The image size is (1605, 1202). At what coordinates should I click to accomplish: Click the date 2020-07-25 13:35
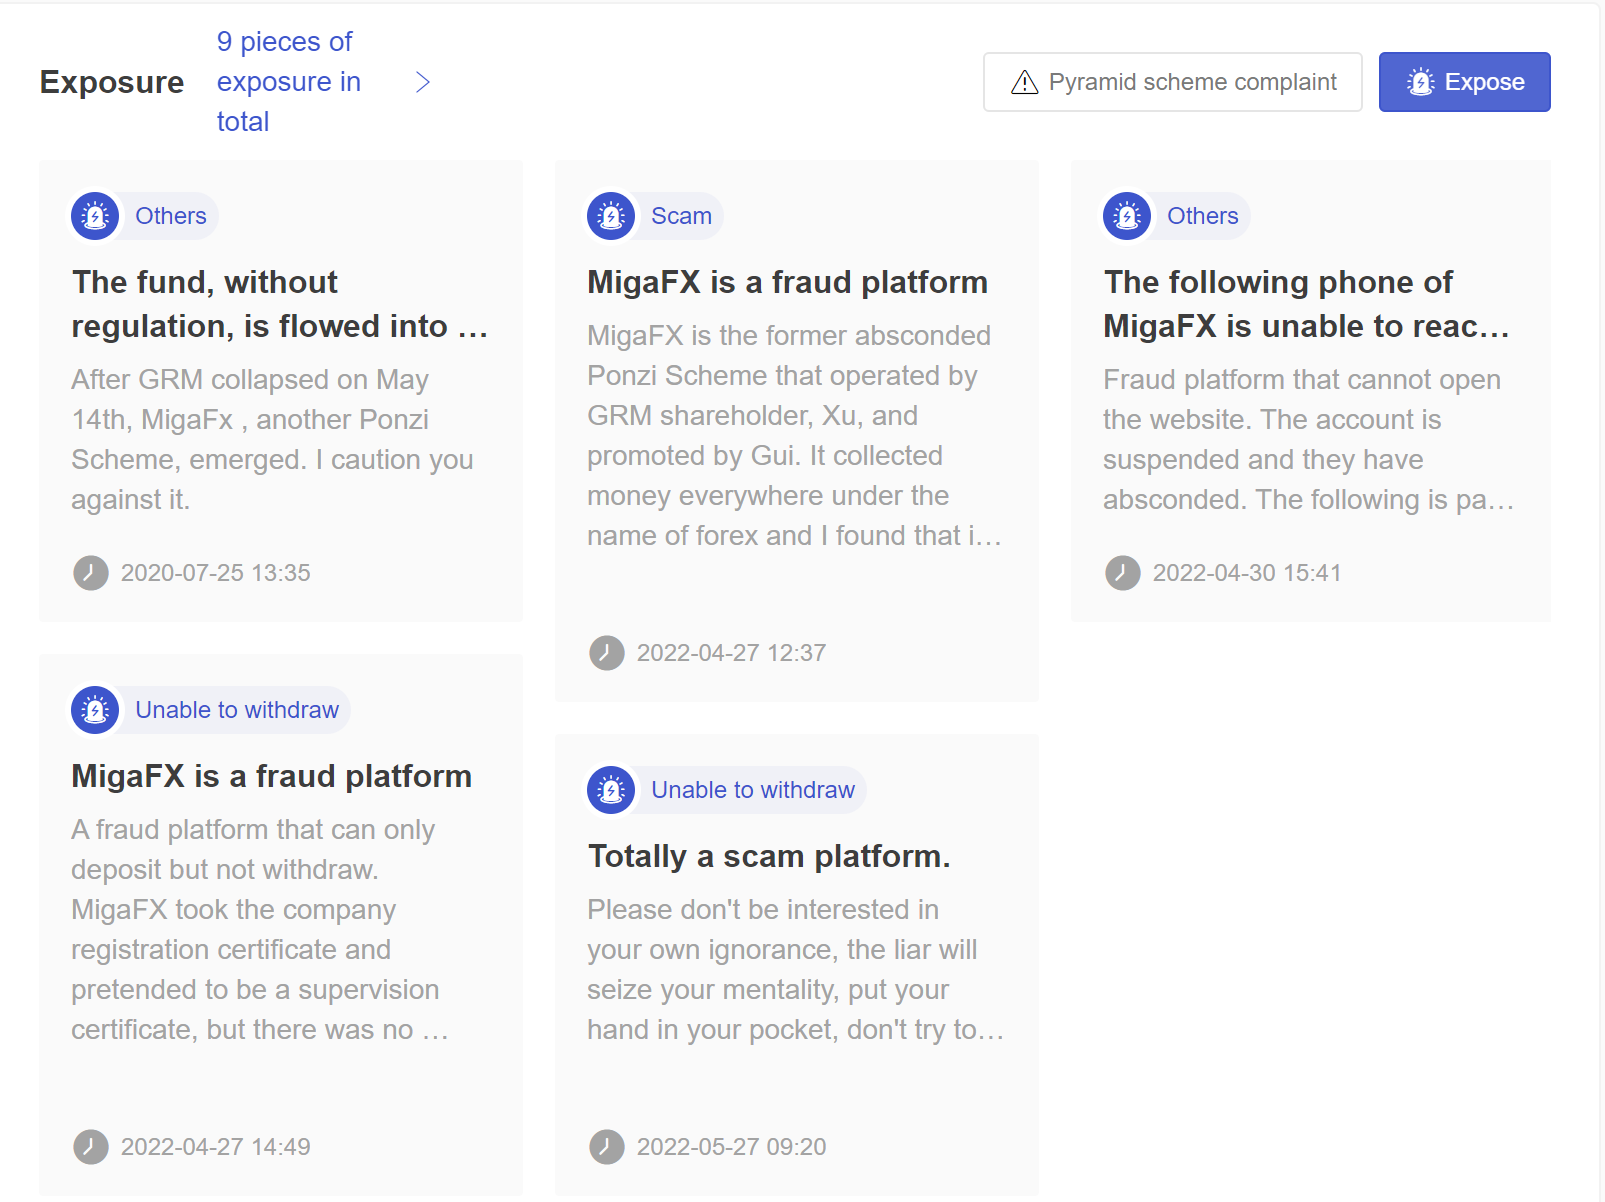(216, 573)
